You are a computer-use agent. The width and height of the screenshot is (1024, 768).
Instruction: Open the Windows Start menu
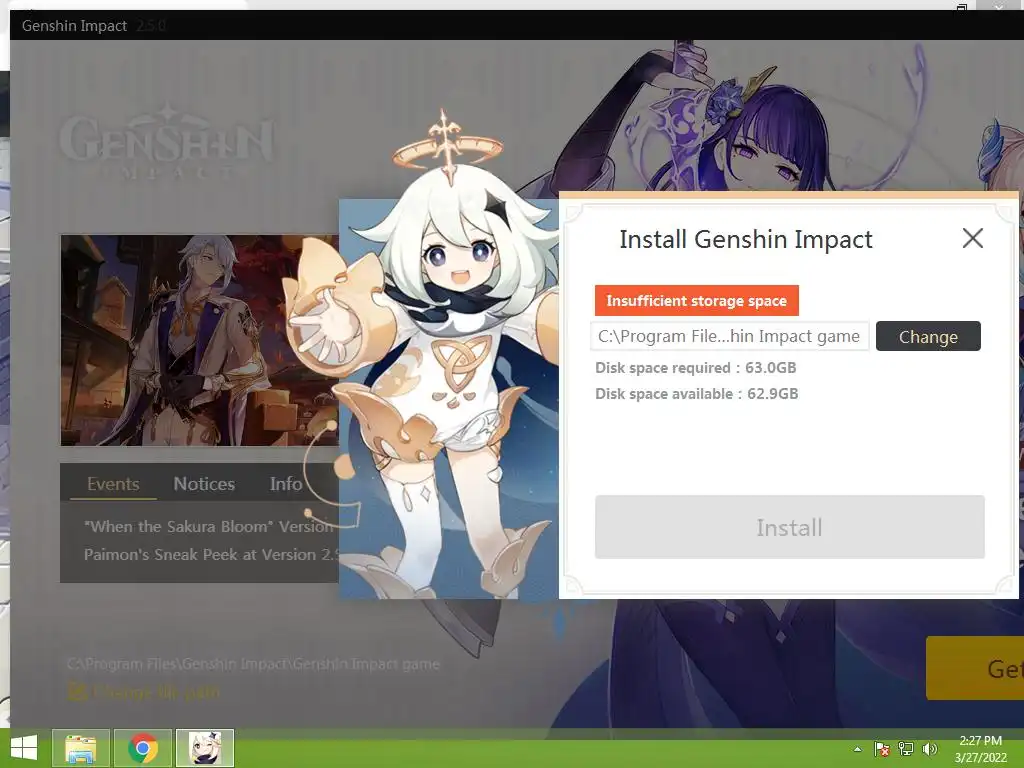point(24,748)
